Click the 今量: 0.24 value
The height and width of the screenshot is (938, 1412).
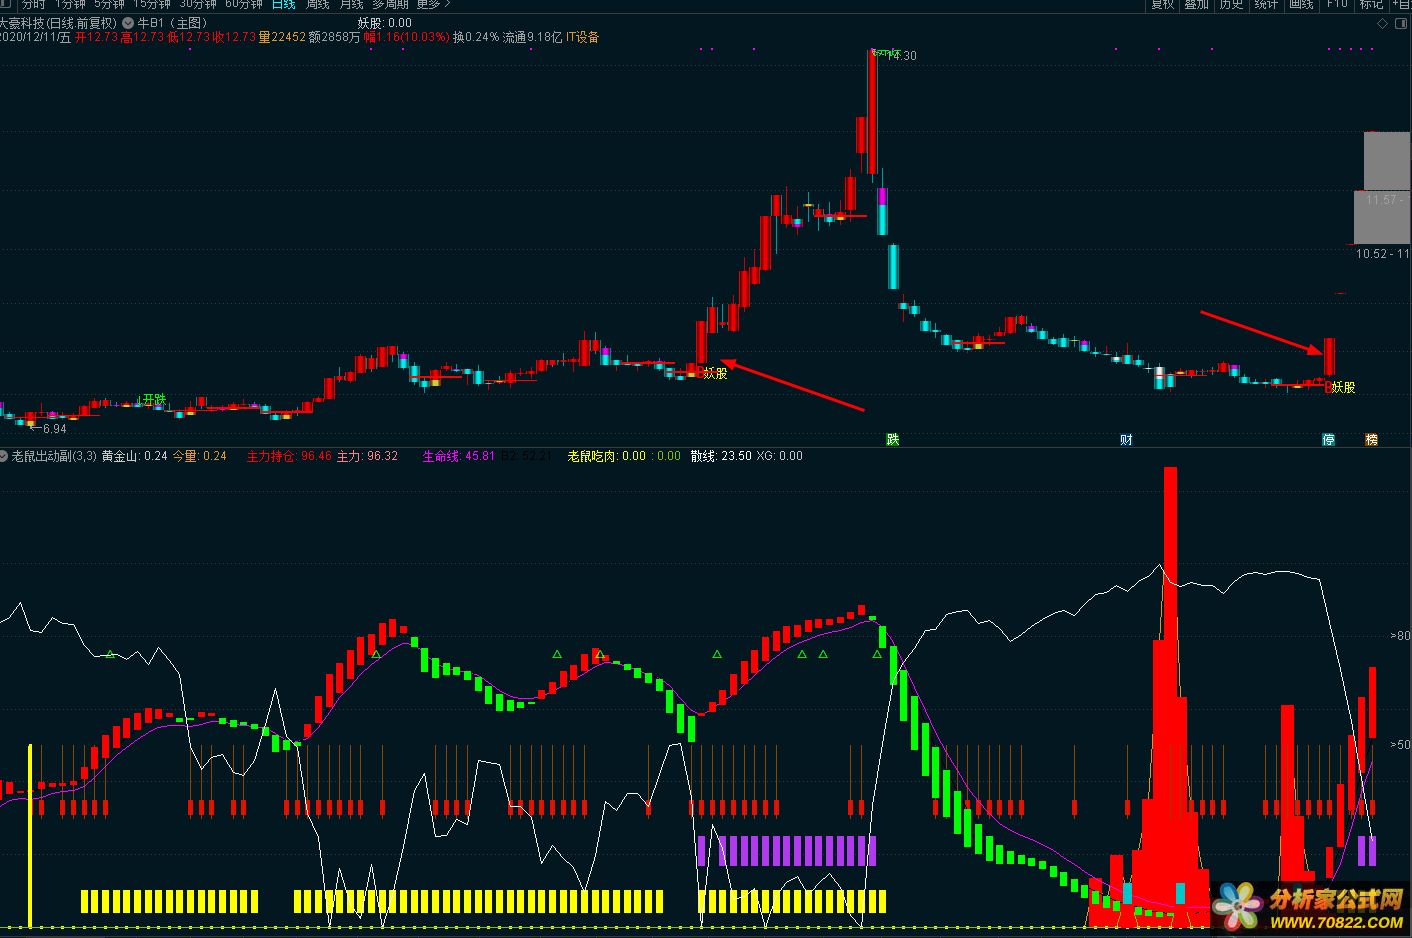point(199,456)
